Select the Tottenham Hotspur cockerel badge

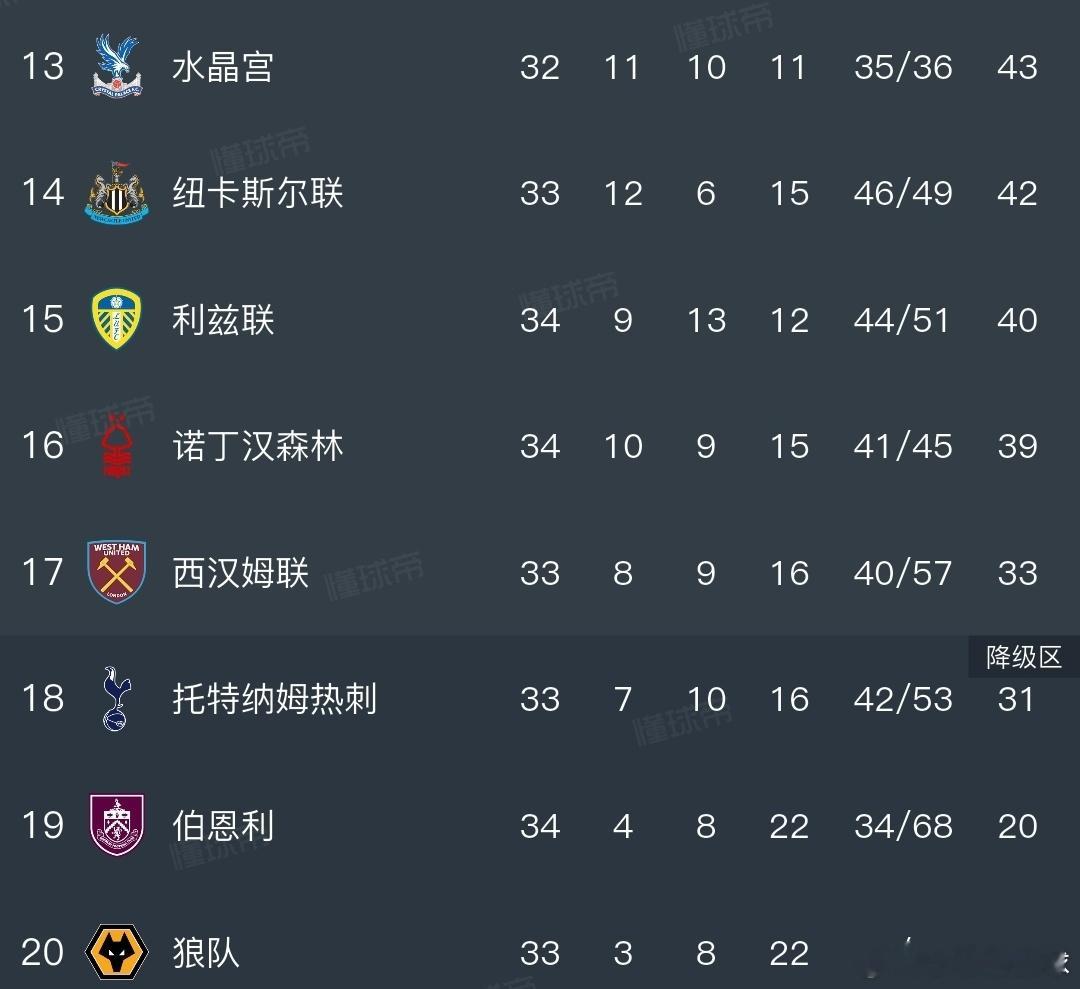click(114, 699)
